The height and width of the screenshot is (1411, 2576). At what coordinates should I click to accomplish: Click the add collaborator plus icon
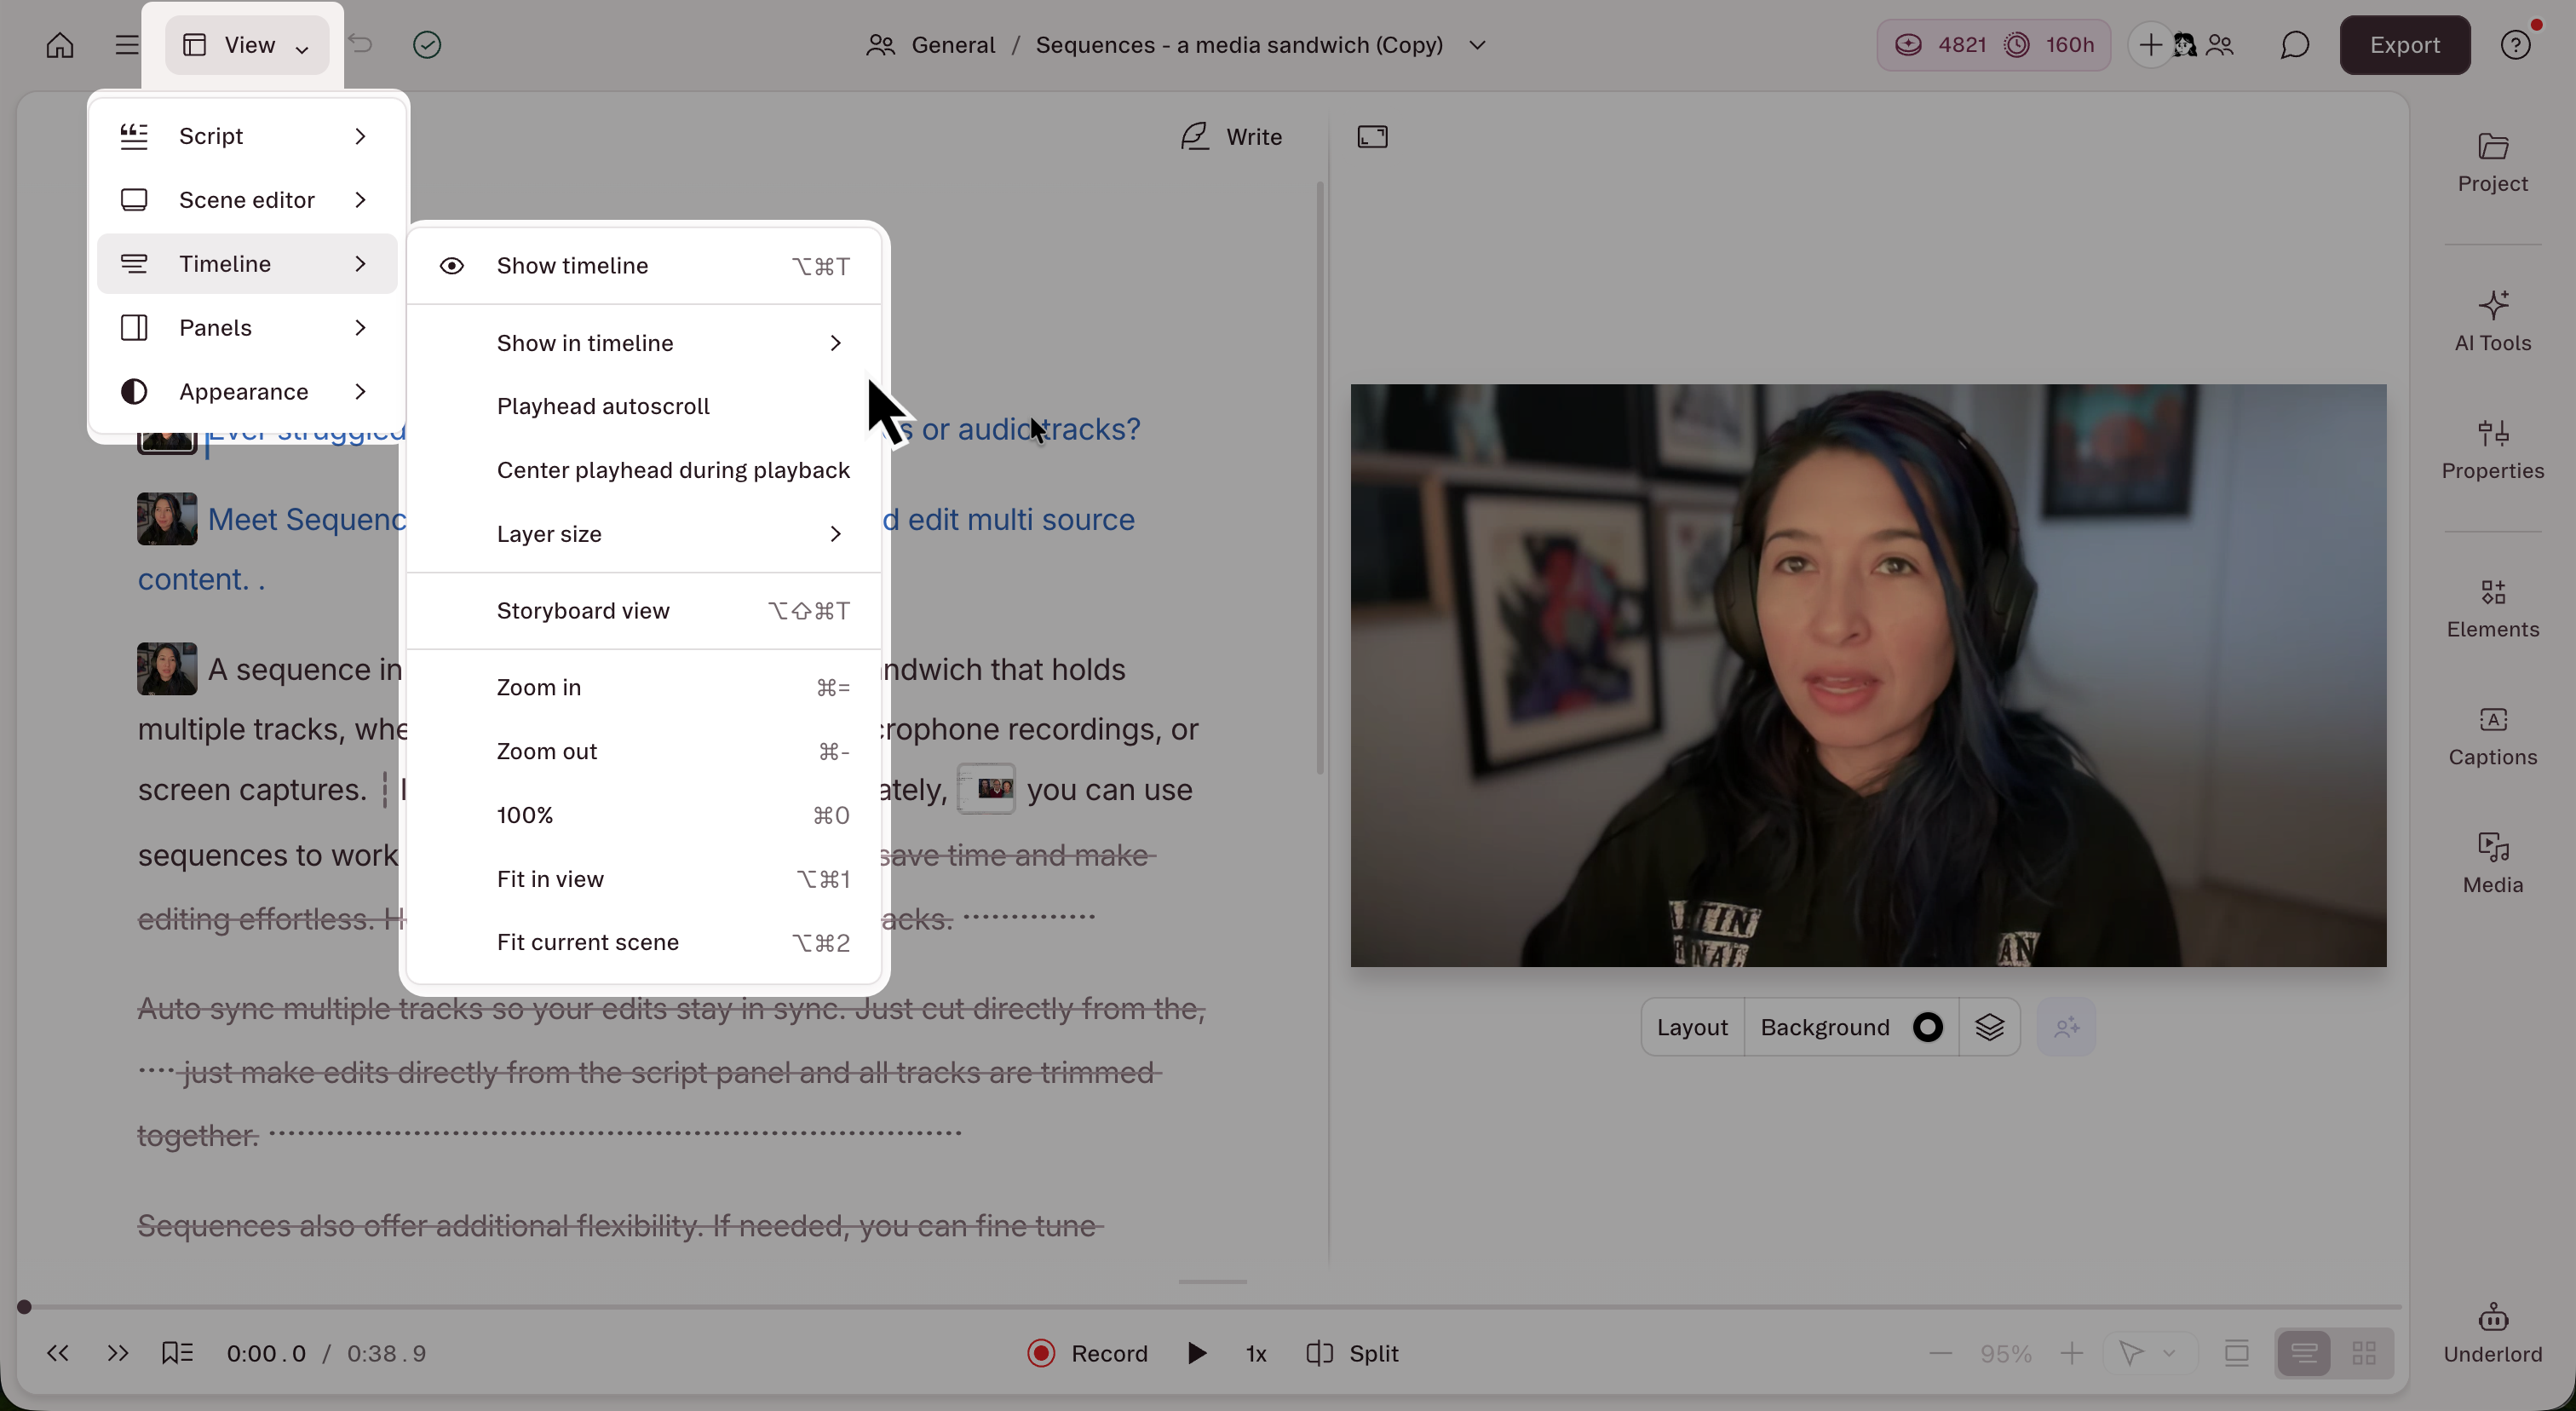pos(2149,45)
